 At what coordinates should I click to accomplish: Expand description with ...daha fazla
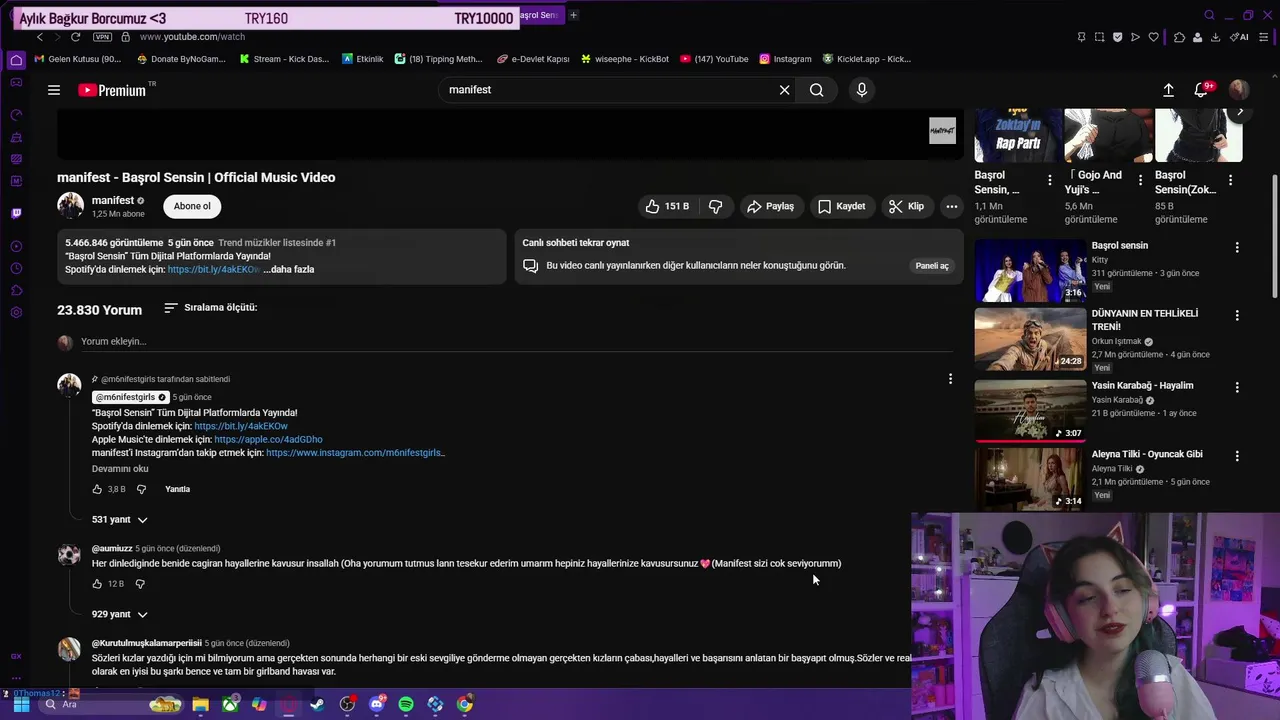coord(289,269)
